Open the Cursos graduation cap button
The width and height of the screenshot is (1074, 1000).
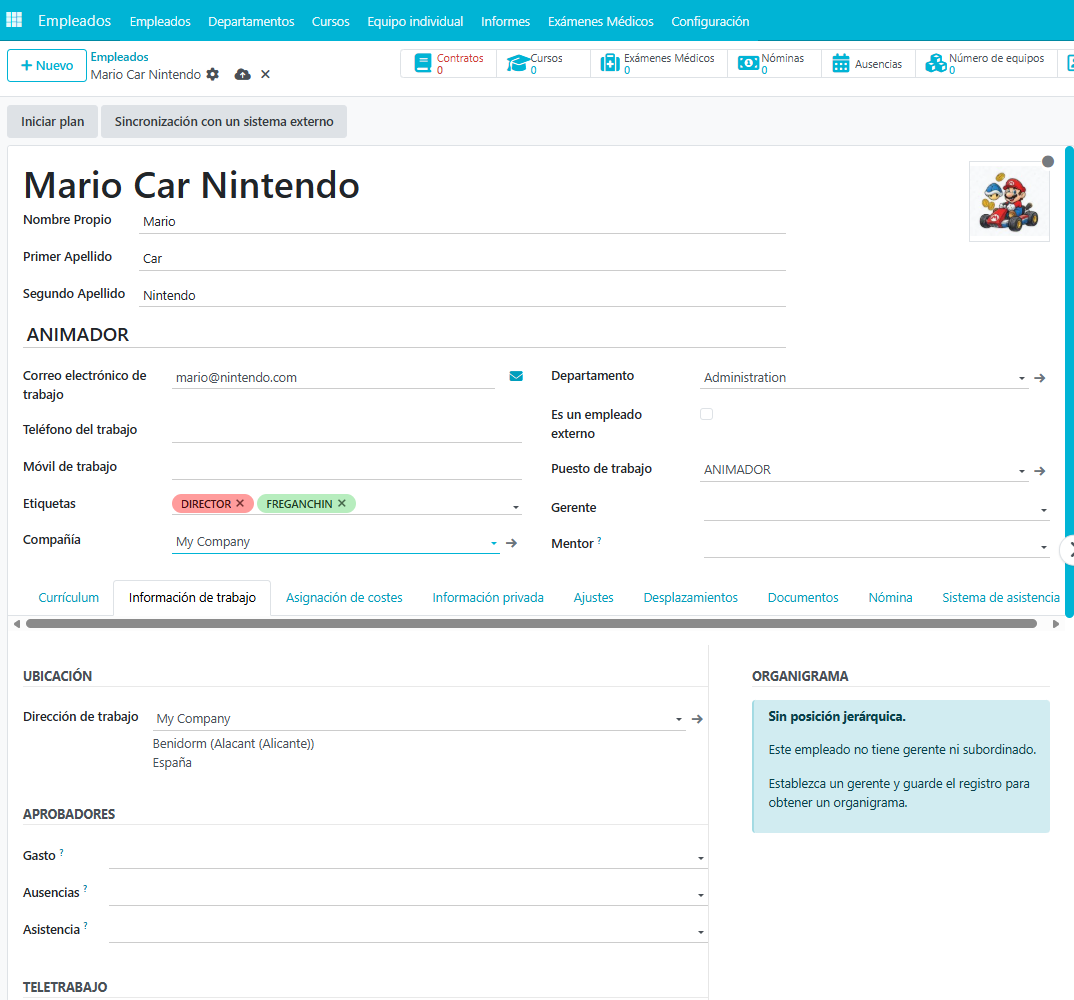click(x=543, y=64)
